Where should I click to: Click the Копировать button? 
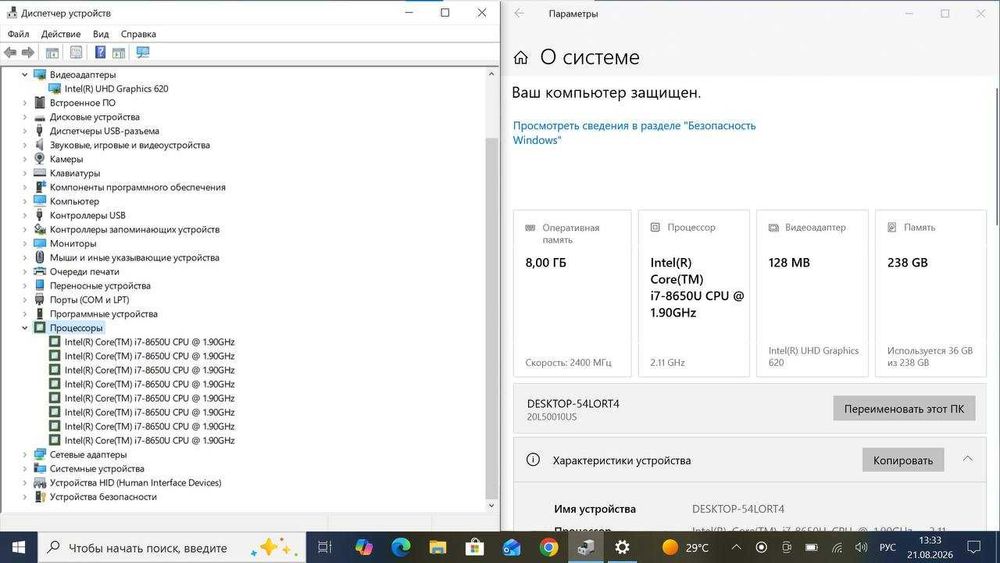click(x=902, y=460)
